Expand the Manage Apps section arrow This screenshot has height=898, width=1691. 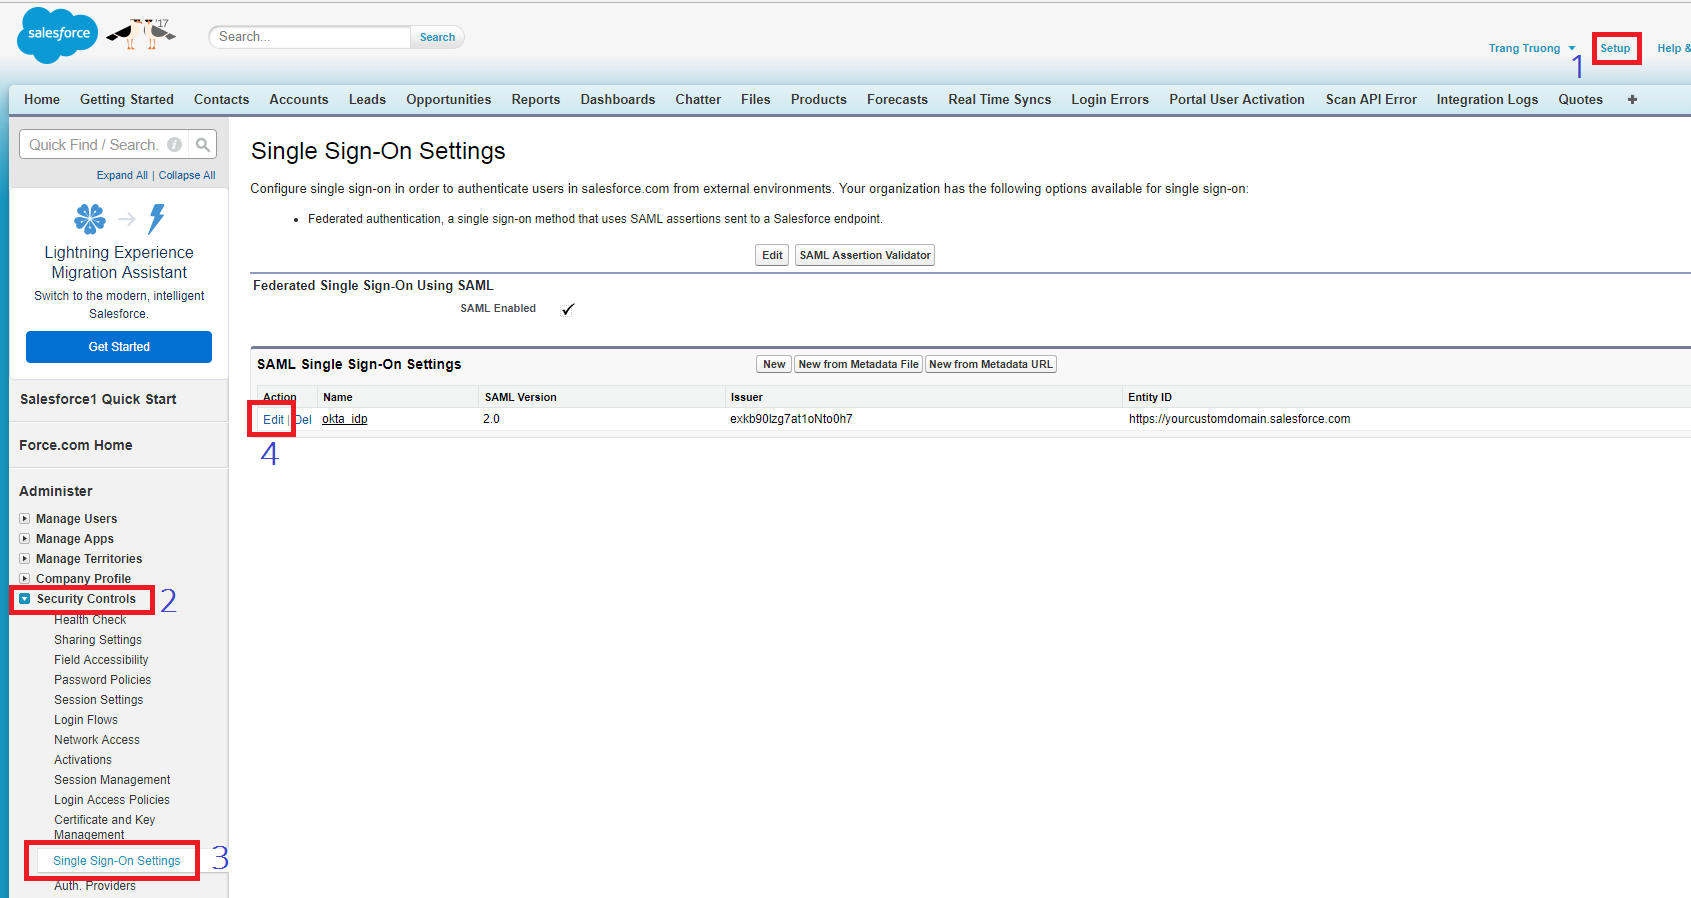[25, 539]
